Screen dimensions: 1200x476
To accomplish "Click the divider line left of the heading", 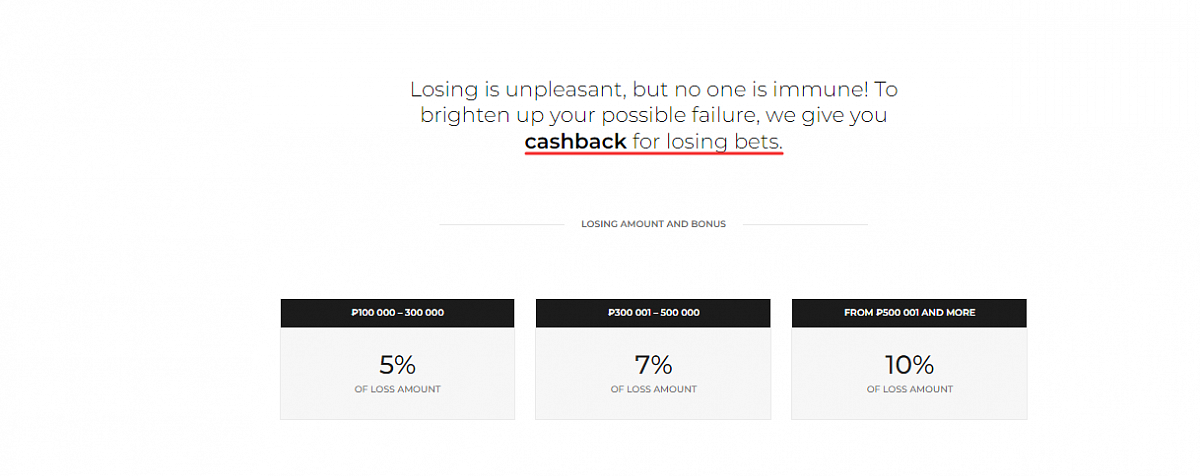I will [502, 224].
